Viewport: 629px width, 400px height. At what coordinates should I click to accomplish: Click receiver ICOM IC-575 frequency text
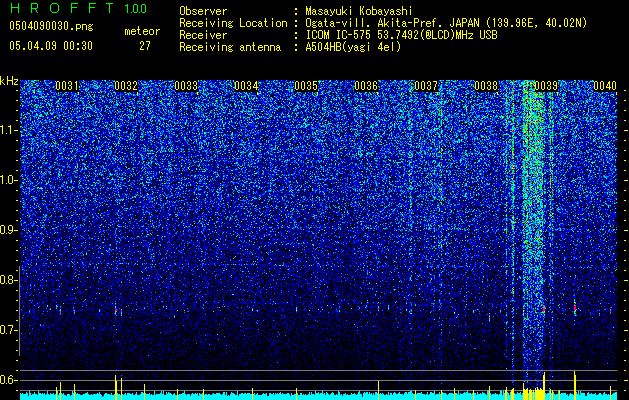tap(401, 35)
